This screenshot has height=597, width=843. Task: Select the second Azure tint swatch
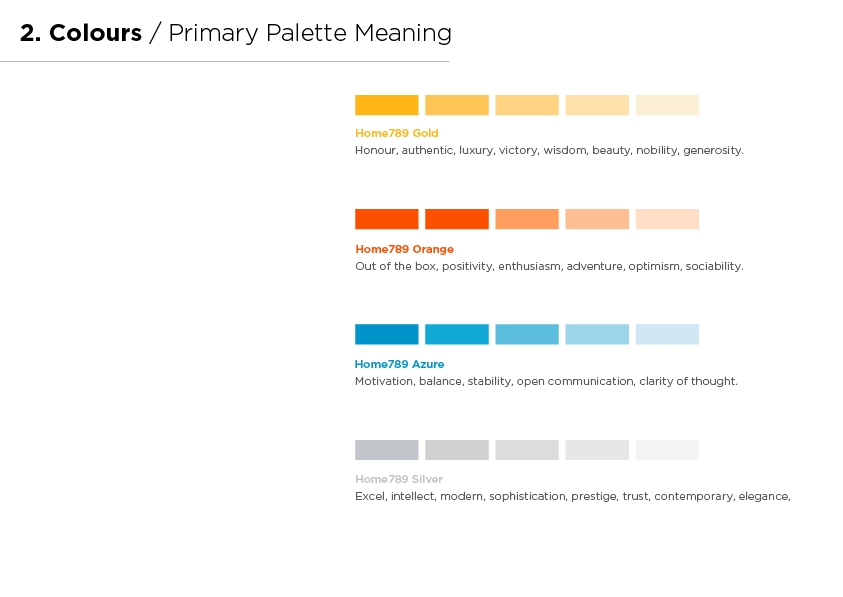coord(457,334)
